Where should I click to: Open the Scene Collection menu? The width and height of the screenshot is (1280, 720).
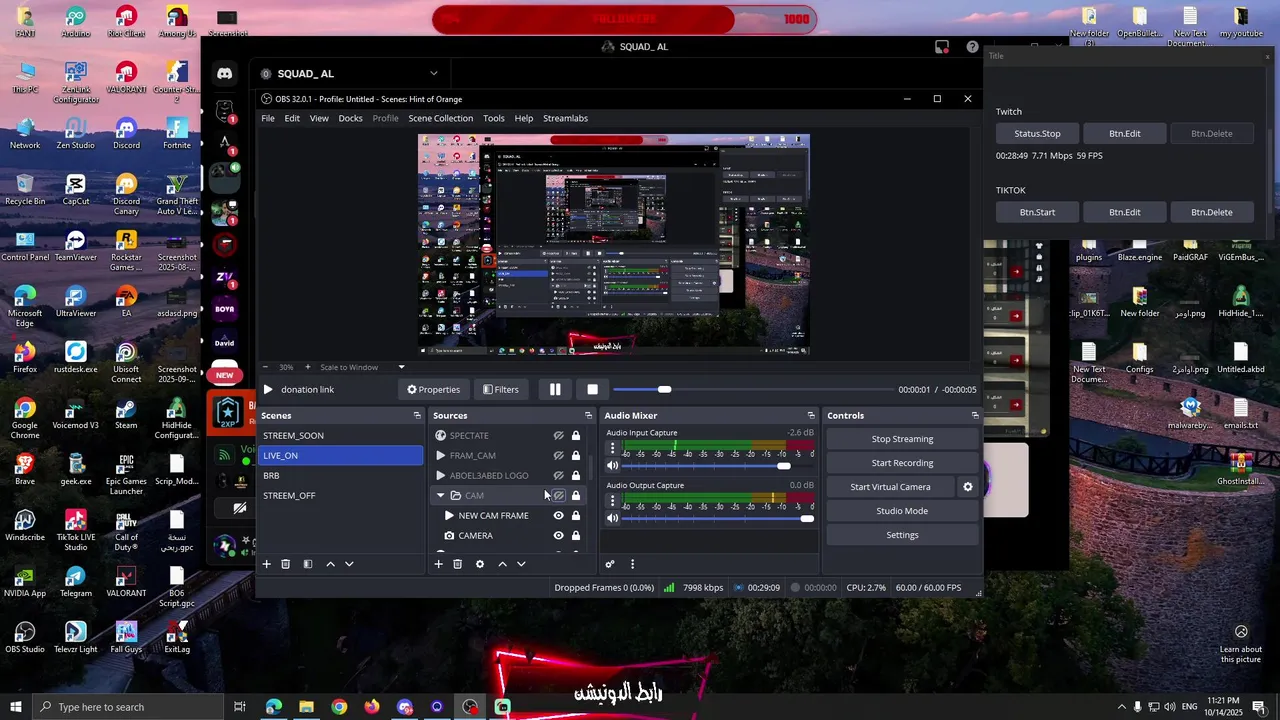pyautogui.click(x=440, y=118)
